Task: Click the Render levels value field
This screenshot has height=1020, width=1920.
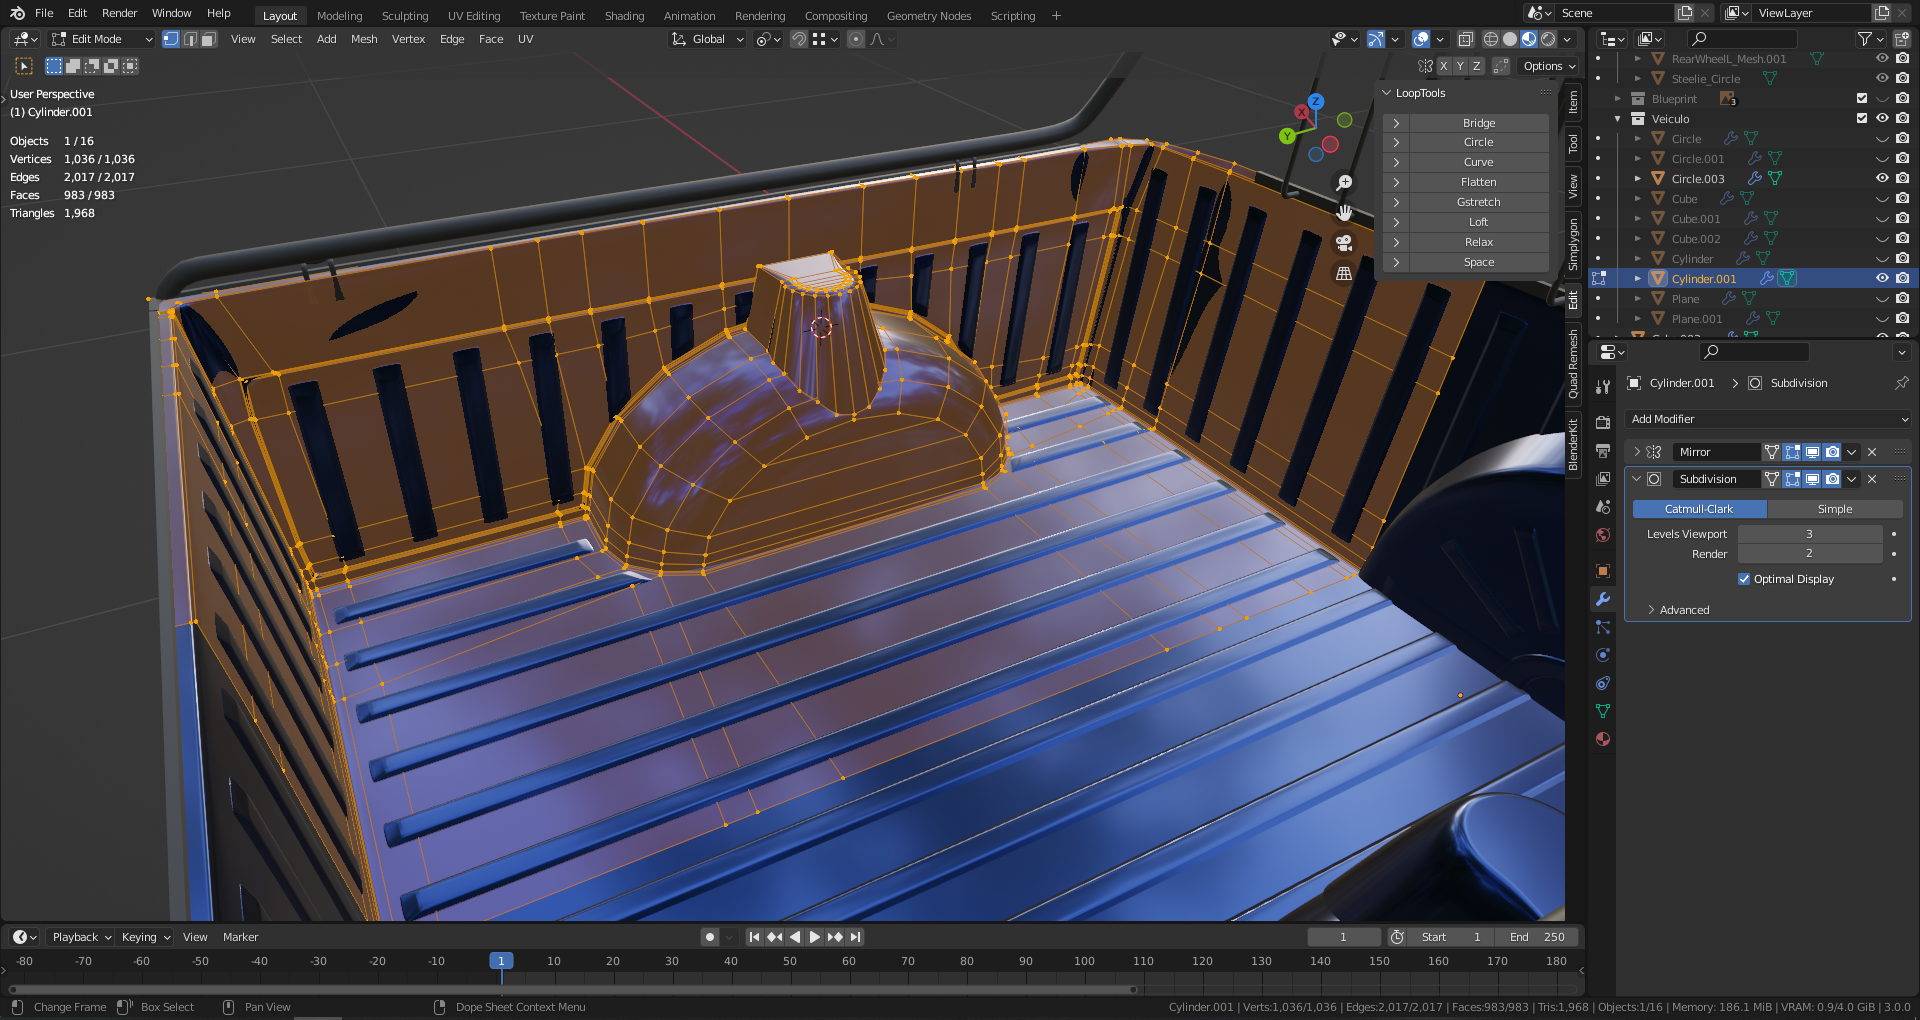Action: click(x=1809, y=554)
